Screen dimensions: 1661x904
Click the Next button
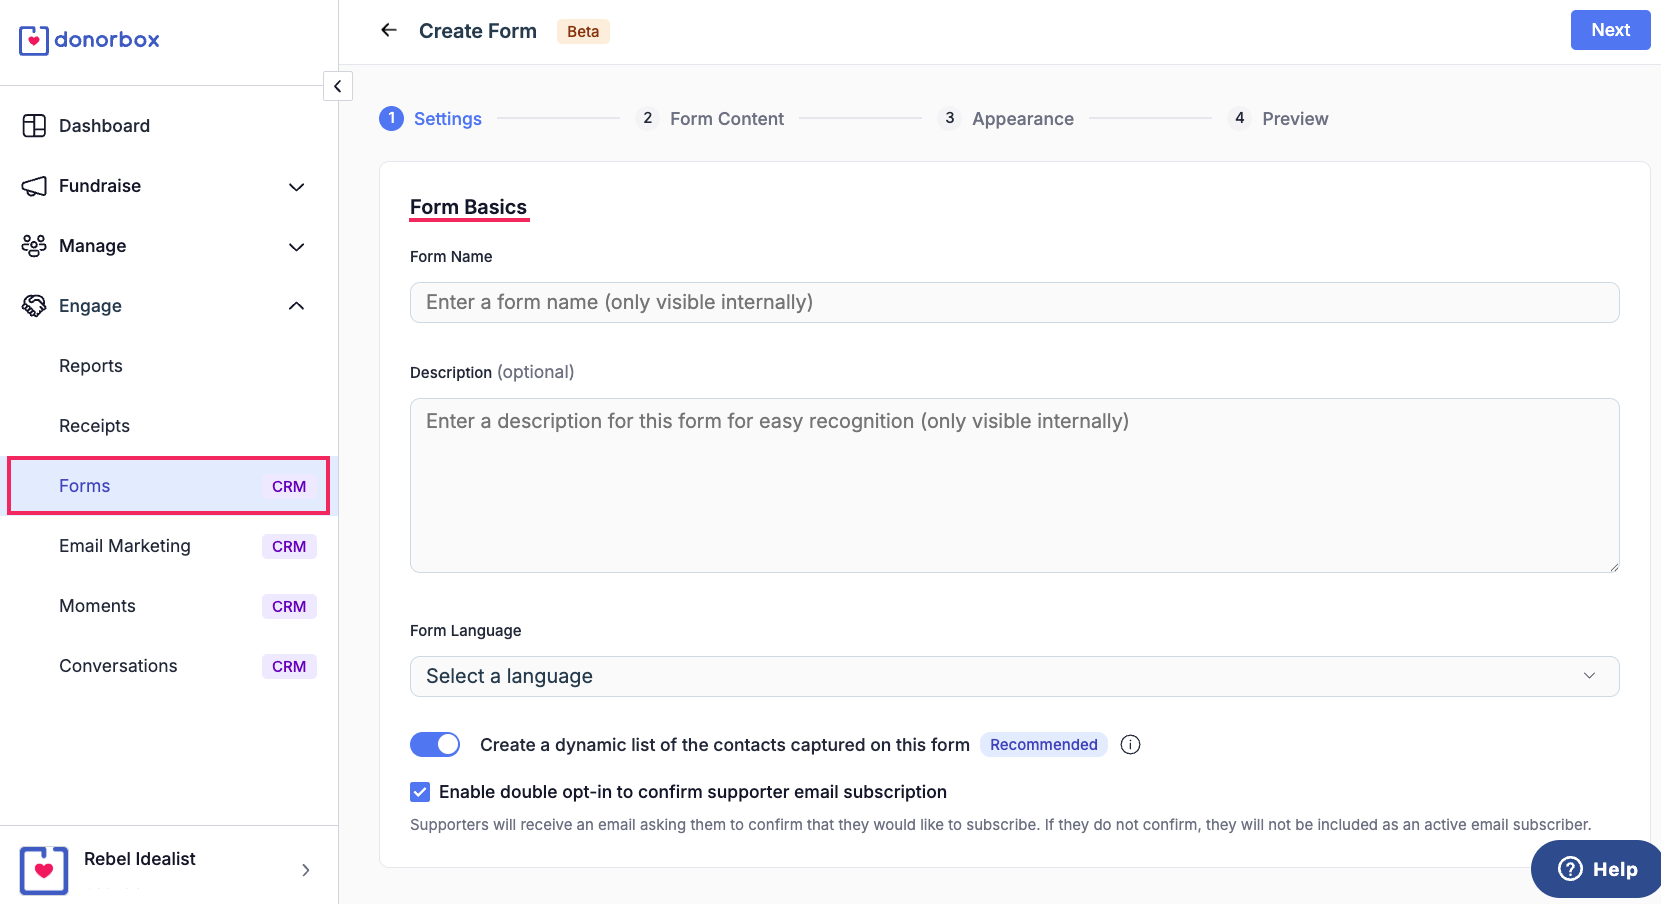pos(1610,30)
